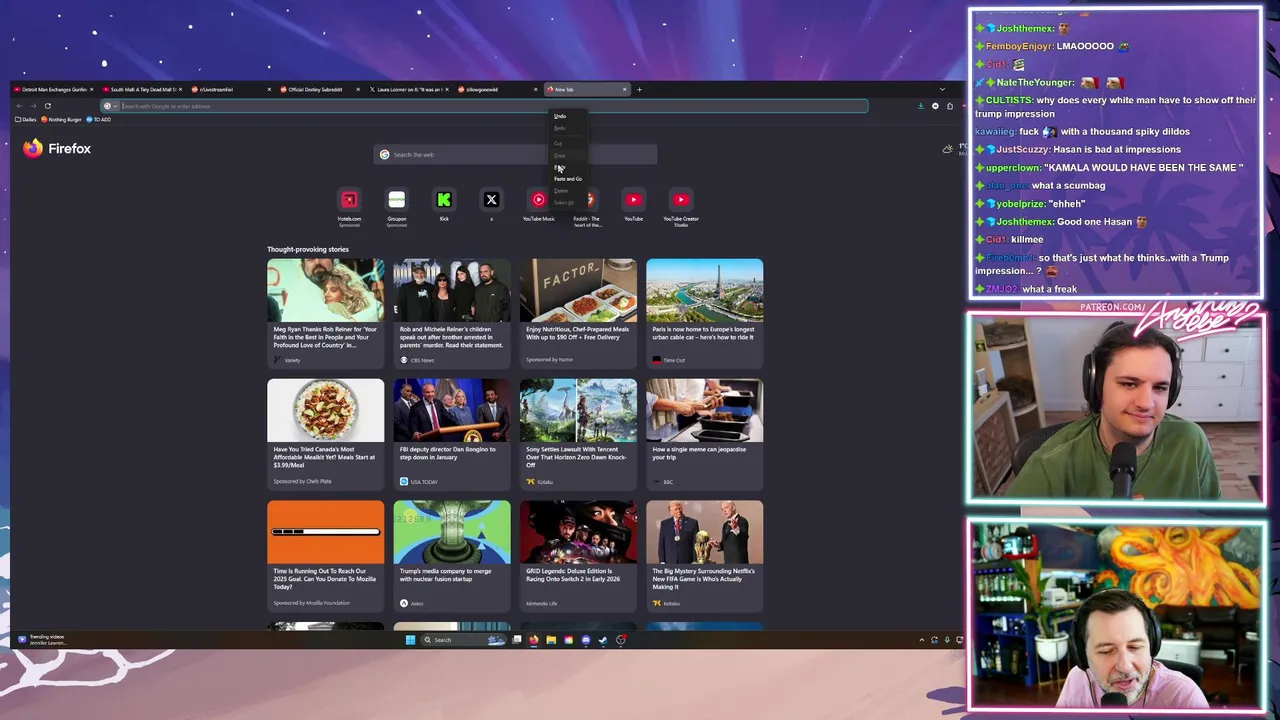The height and width of the screenshot is (720, 1280).
Task: Open Mozilla donation Time Is Running Out card
Action: 325,555
